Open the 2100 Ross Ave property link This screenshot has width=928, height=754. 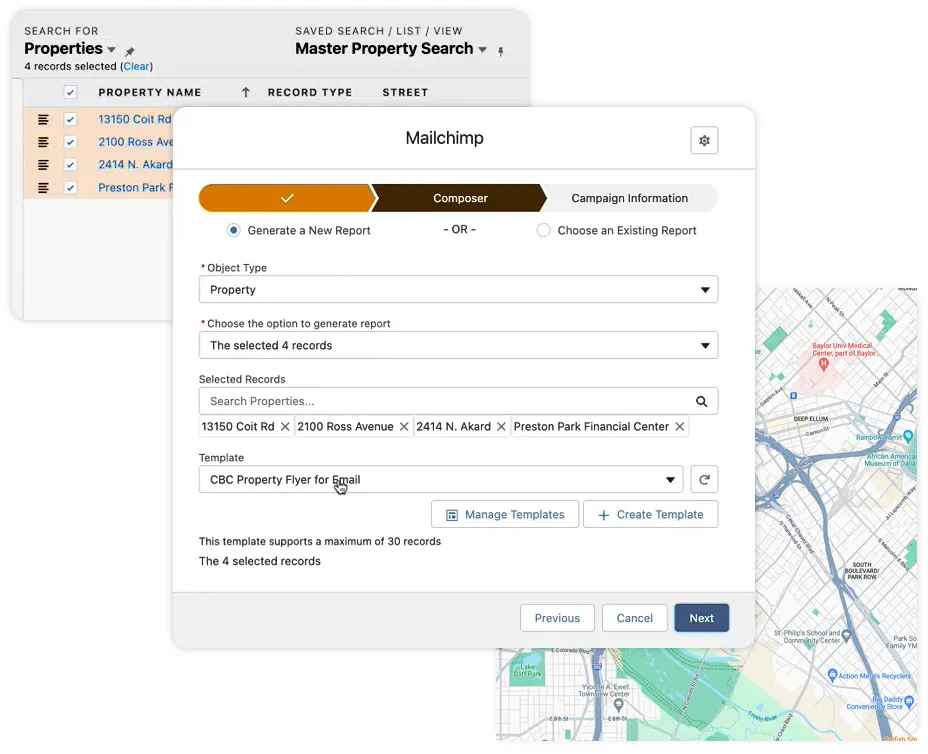(136, 142)
